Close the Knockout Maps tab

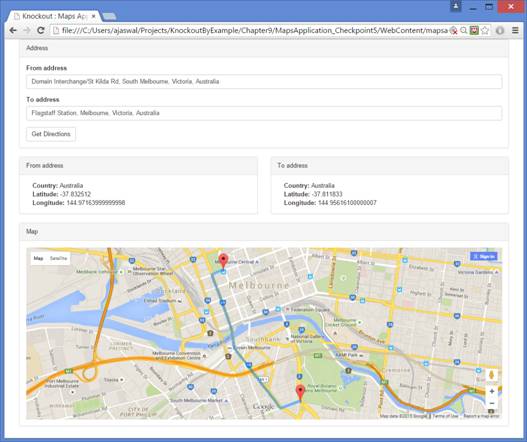pos(94,16)
